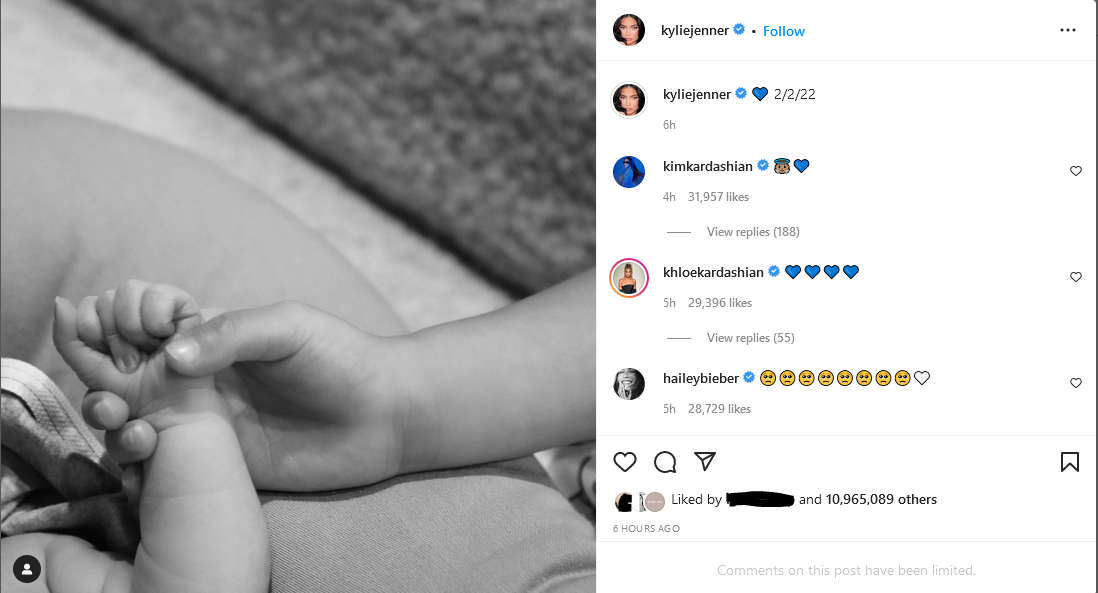Screen dimensions: 1098x593
Task: Open the three-dot more options menu
Action: (1067, 30)
